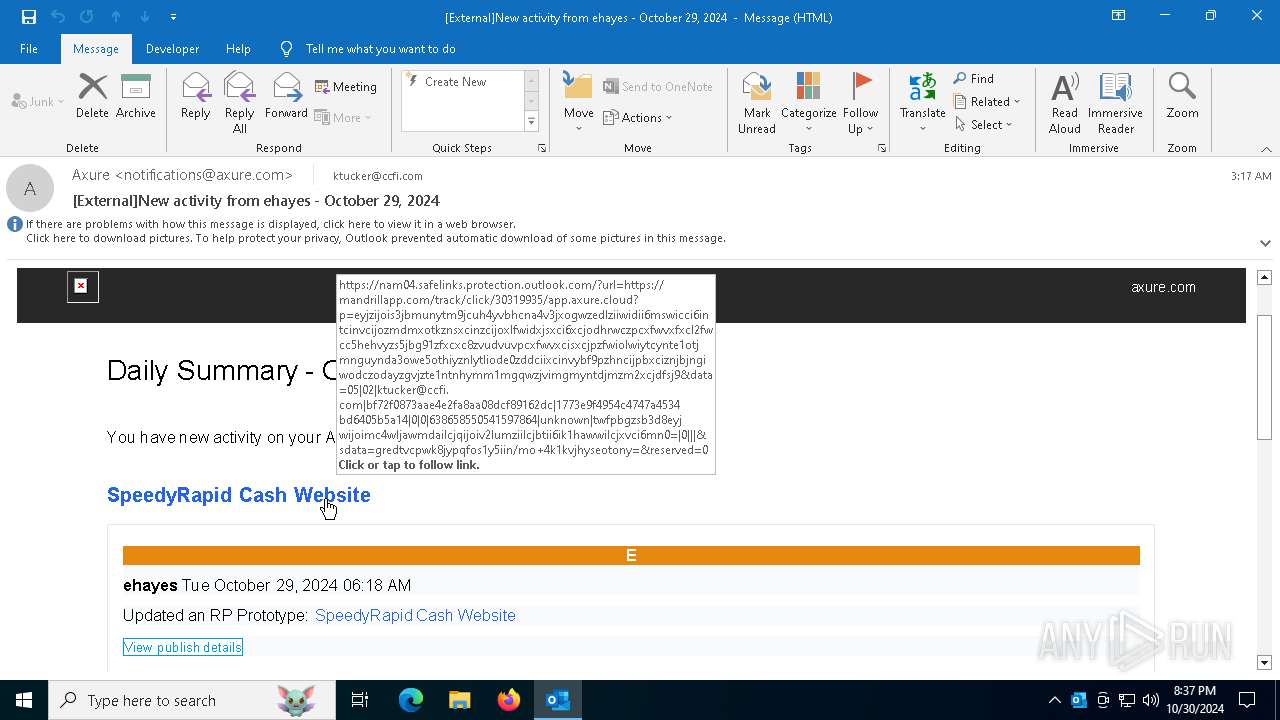Follow the SpeedyRapid Cash Website heading link
Screen dimensions: 1280x720
239,495
